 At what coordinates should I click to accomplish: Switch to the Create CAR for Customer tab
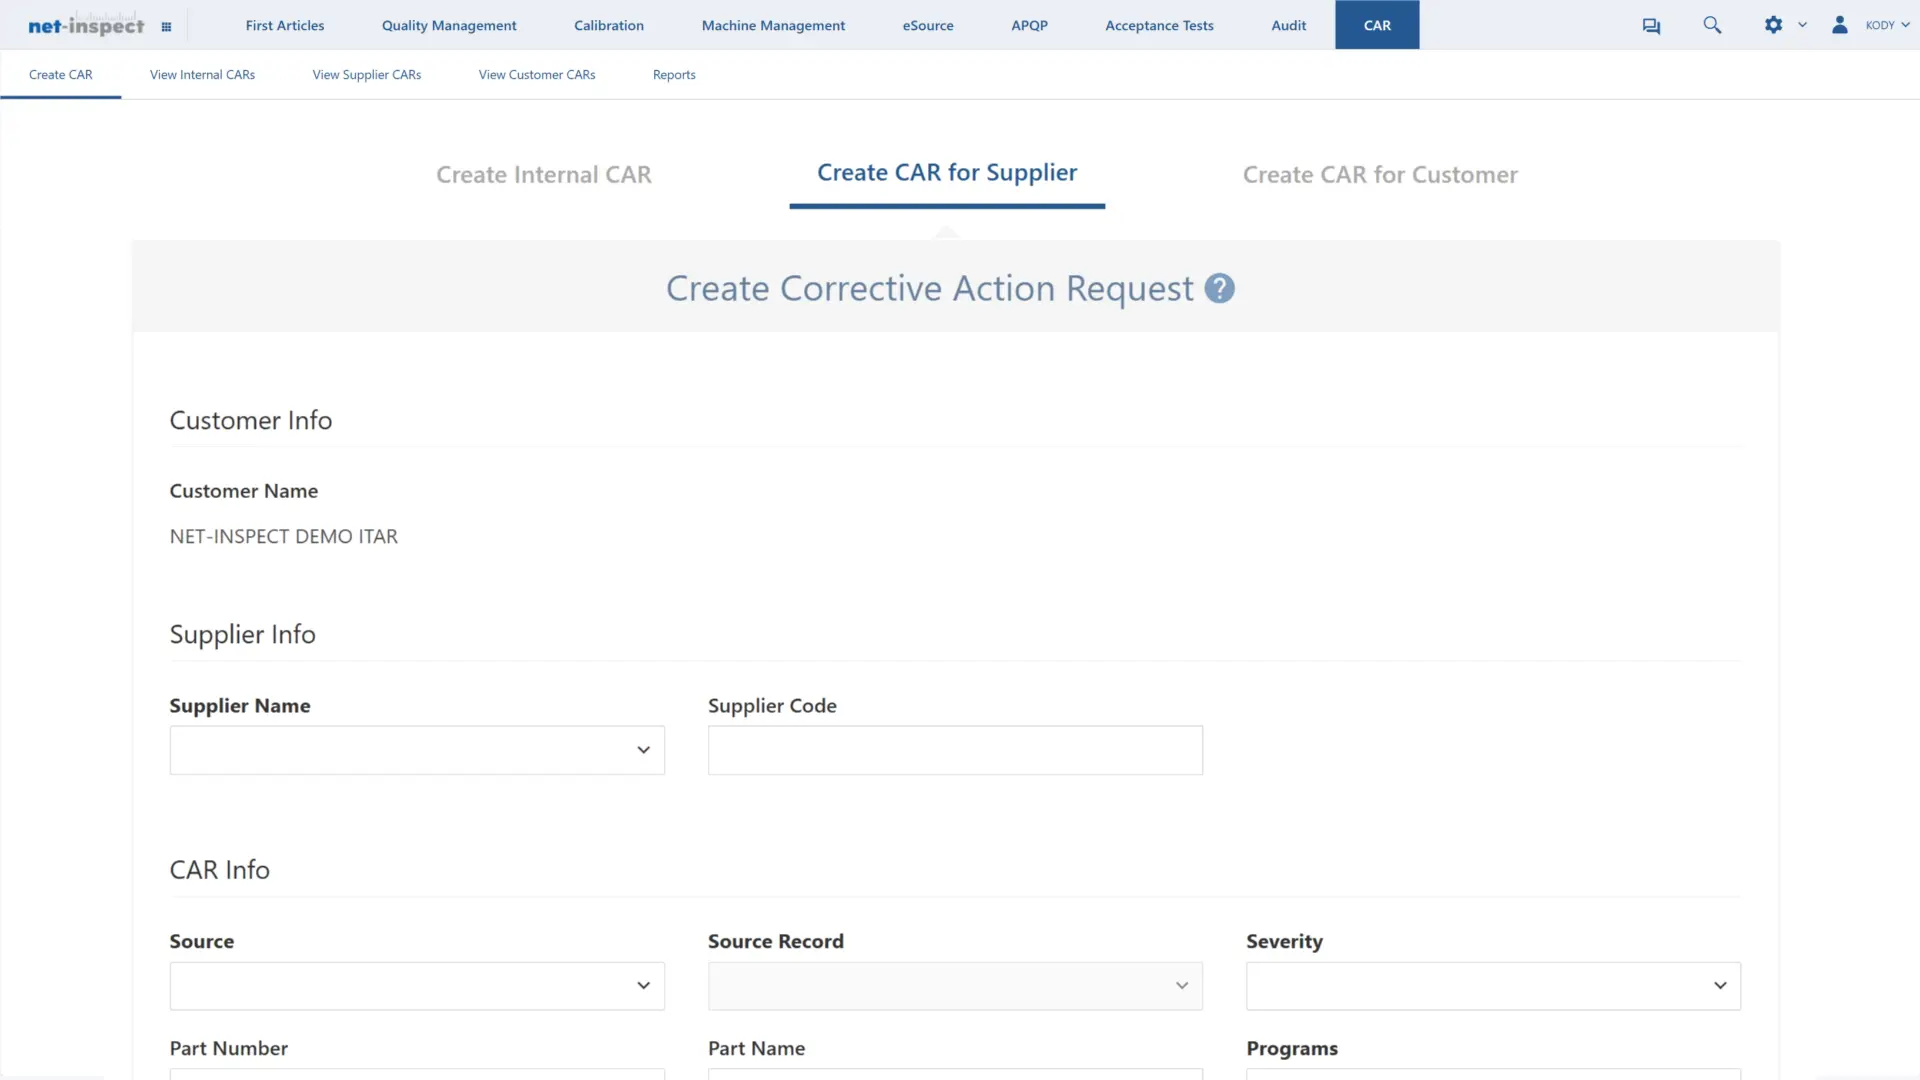pyautogui.click(x=1380, y=174)
